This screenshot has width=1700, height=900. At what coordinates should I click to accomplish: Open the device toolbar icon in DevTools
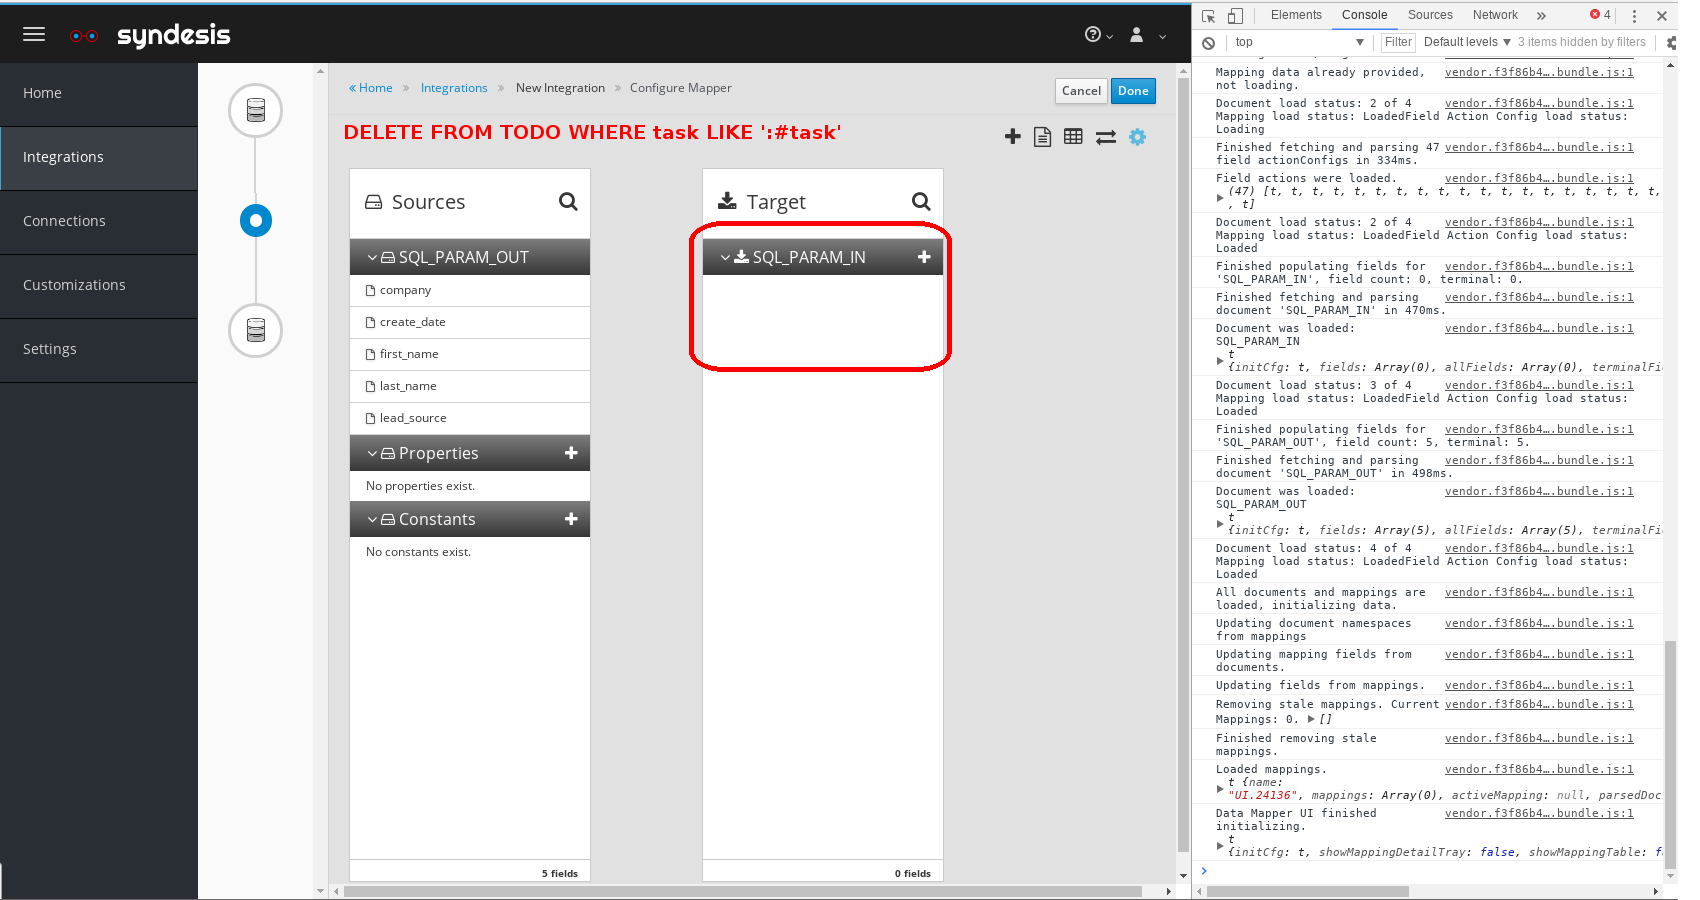1236,16
